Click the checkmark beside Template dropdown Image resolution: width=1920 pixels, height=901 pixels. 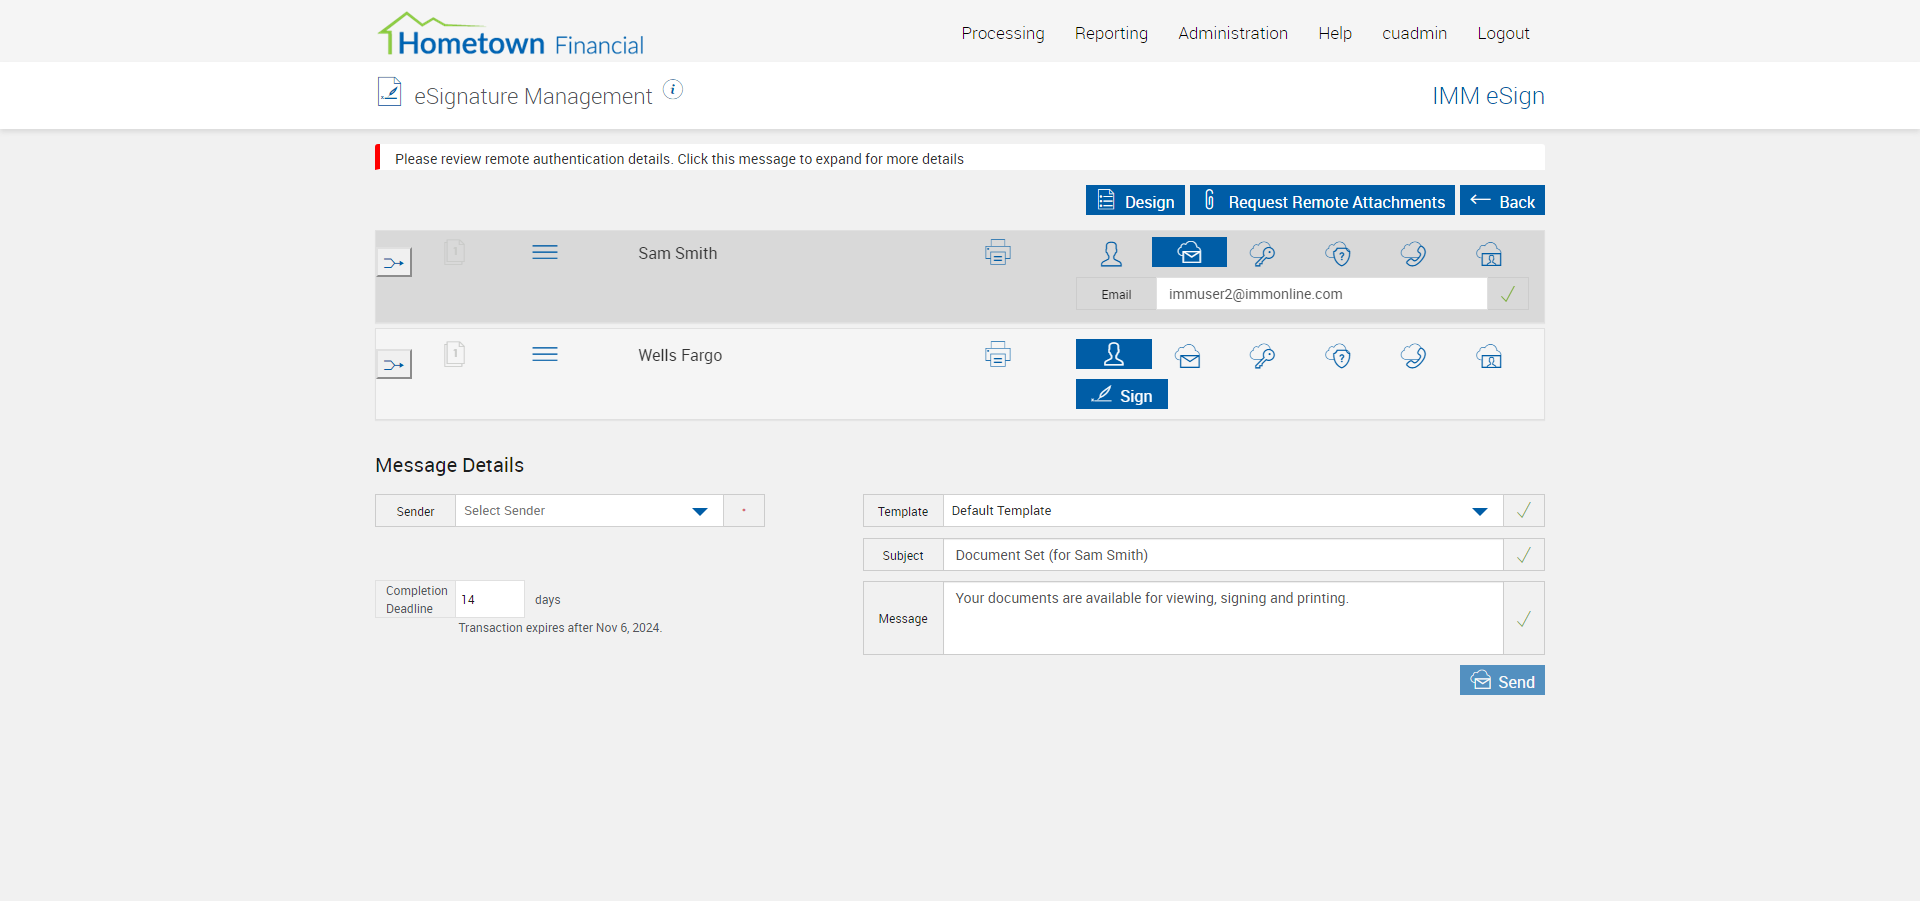tap(1524, 511)
